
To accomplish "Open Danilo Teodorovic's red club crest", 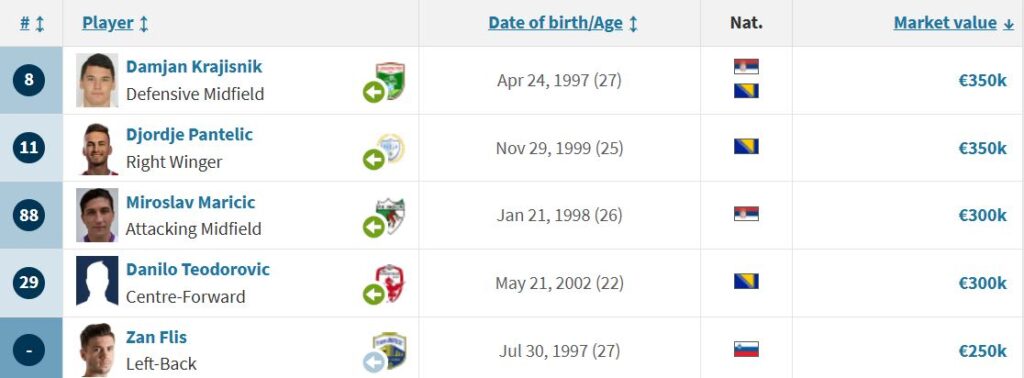I will 391,283.
